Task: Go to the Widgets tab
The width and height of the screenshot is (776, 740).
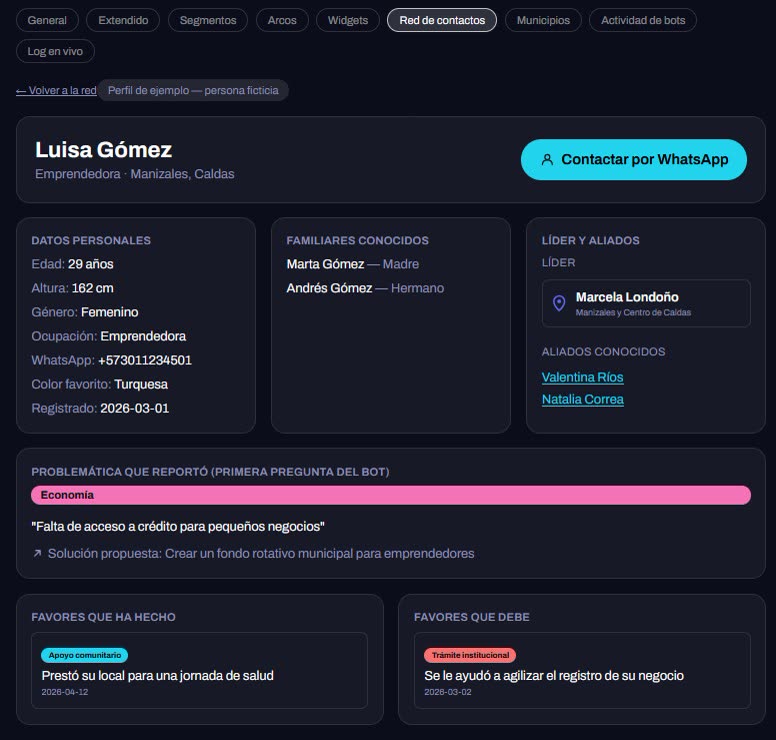Action: coord(348,20)
